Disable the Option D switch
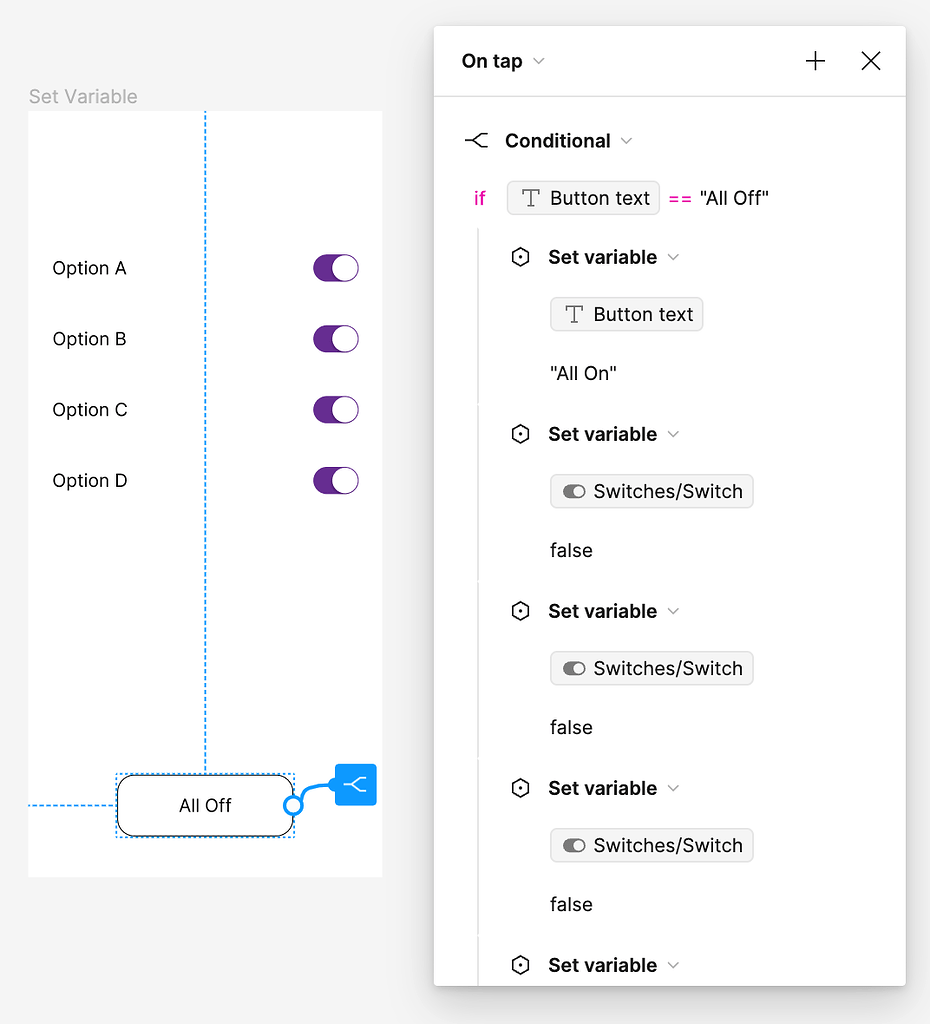 336,481
